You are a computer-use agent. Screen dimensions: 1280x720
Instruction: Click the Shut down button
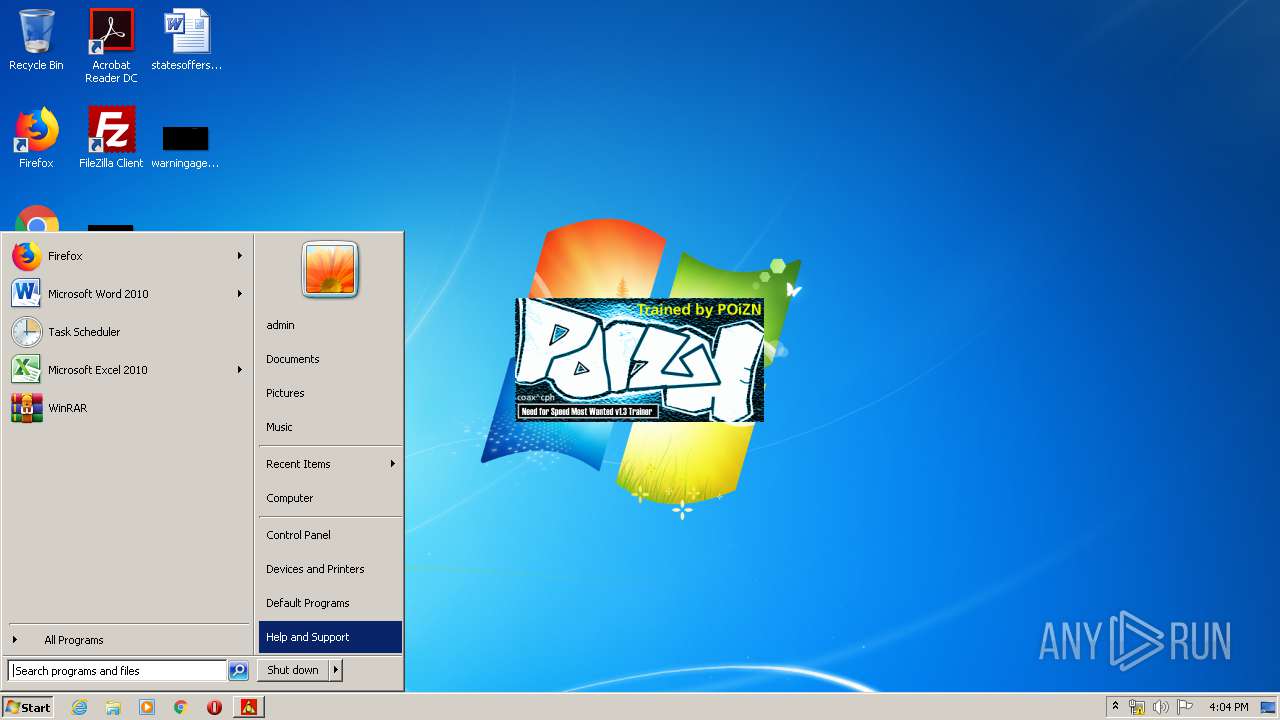[293, 670]
